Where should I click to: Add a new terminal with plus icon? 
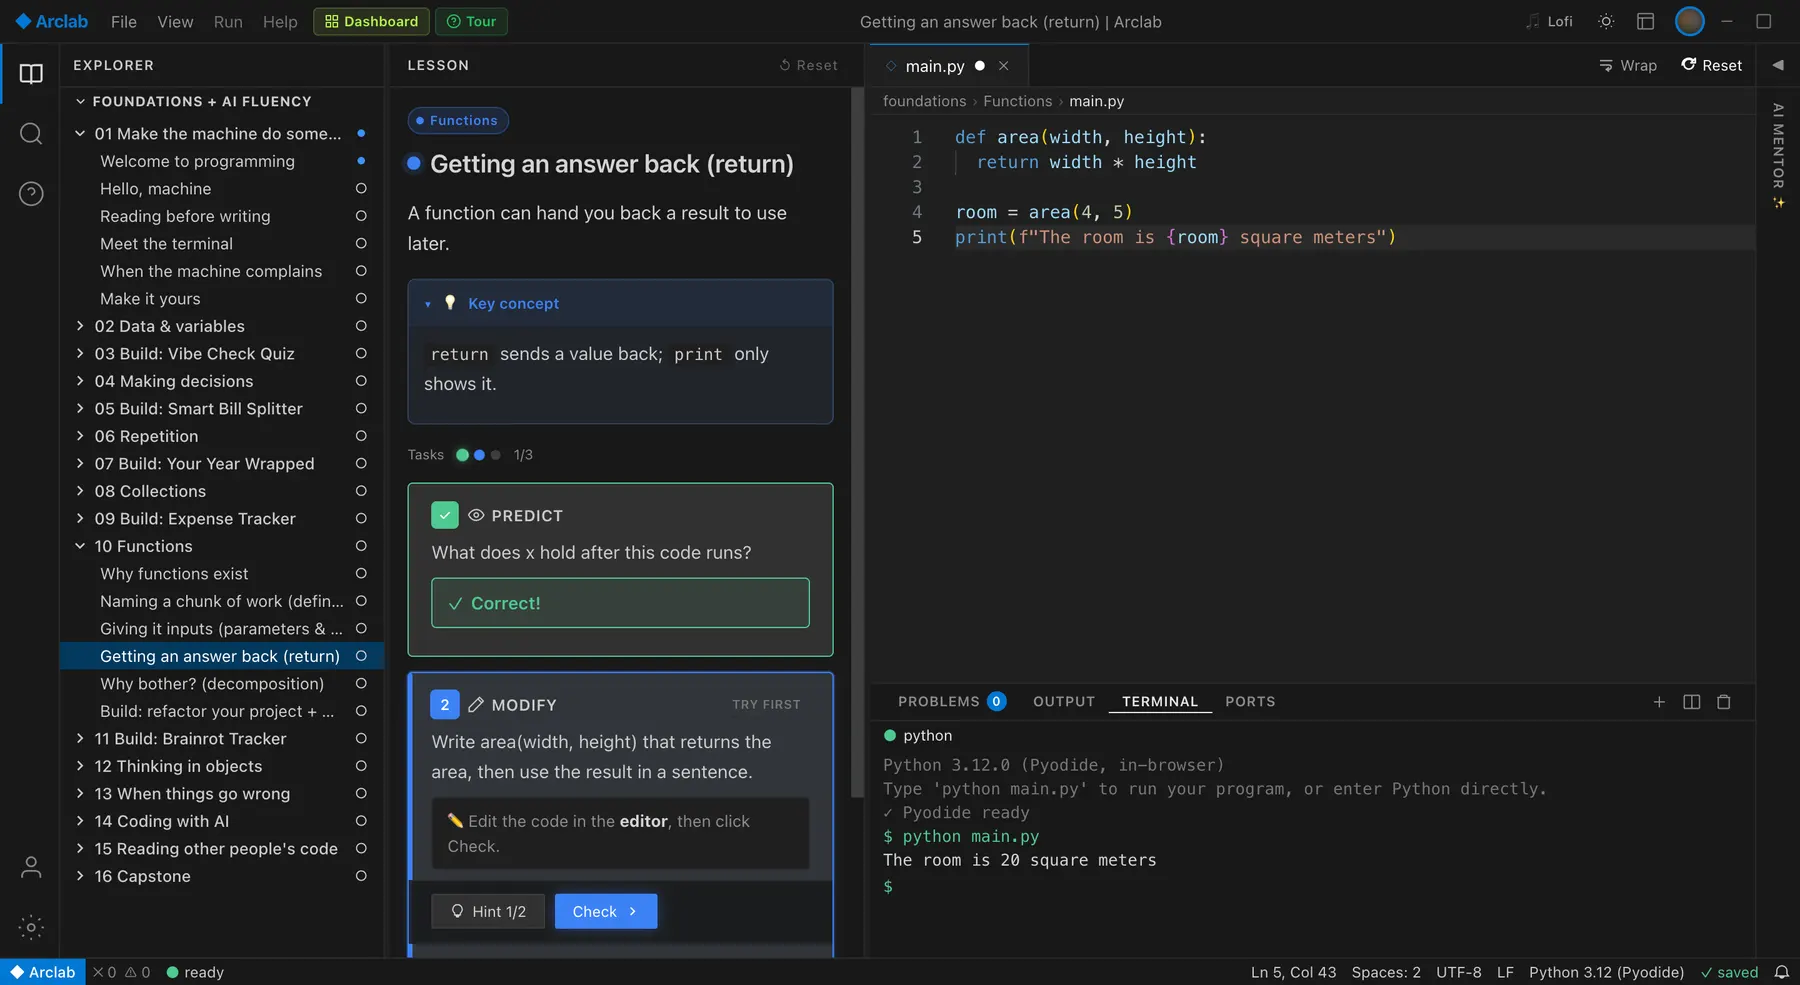[1659, 702]
